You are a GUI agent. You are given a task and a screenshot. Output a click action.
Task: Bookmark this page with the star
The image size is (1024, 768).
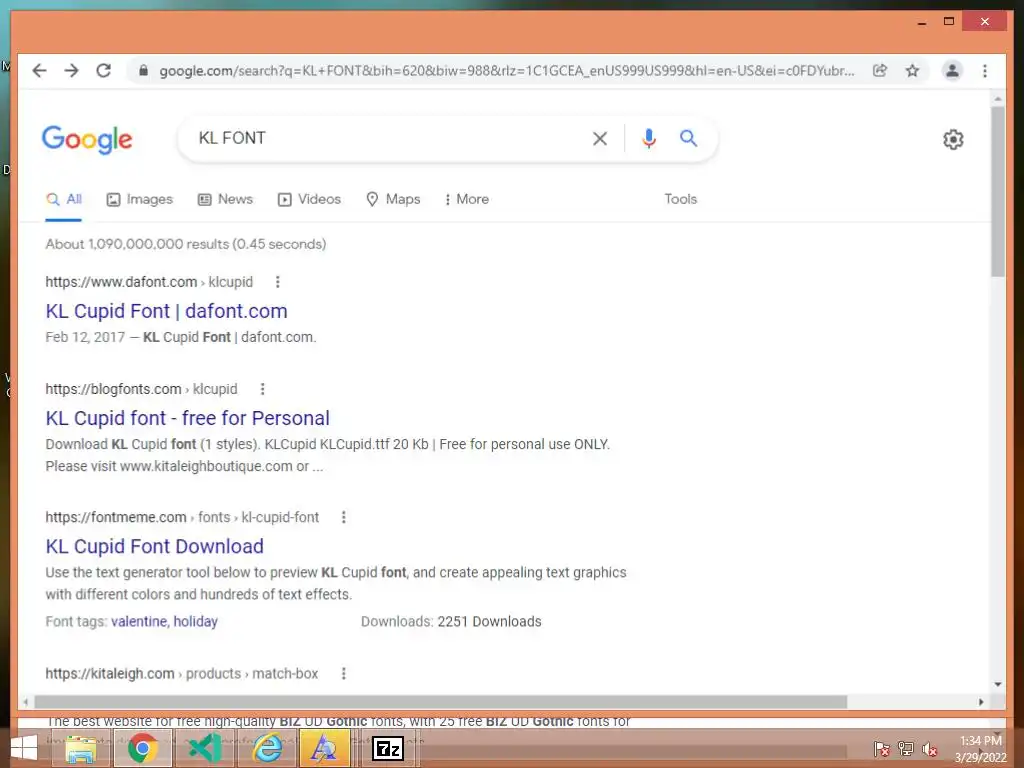coord(912,71)
